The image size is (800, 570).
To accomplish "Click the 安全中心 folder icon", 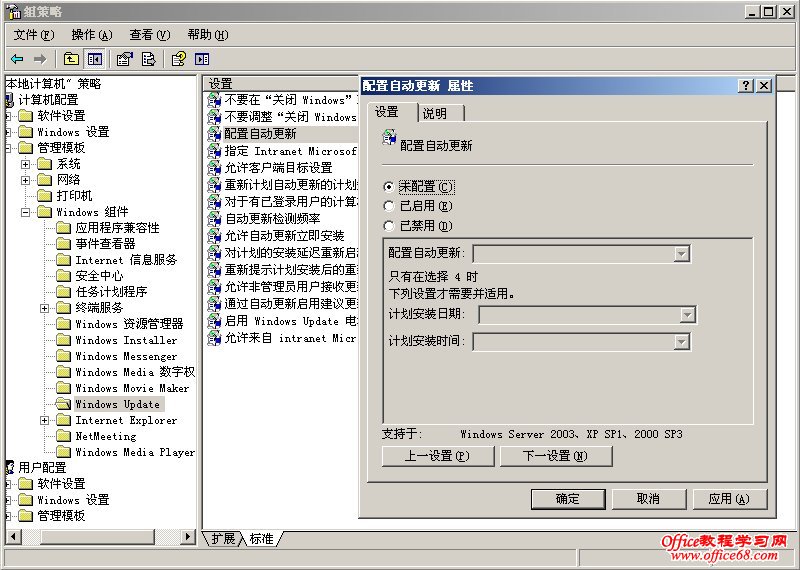I will point(63,276).
